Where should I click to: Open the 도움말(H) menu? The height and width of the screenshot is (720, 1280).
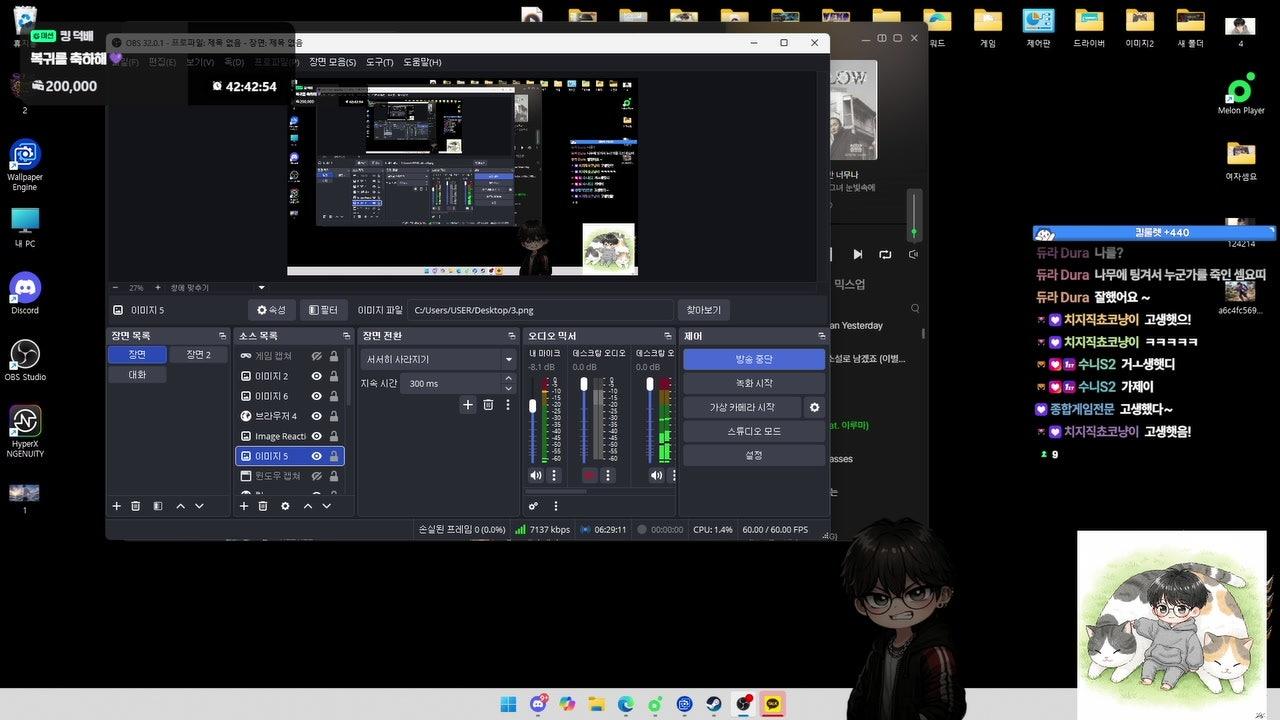pyautogui.click(x=422, y=62)
